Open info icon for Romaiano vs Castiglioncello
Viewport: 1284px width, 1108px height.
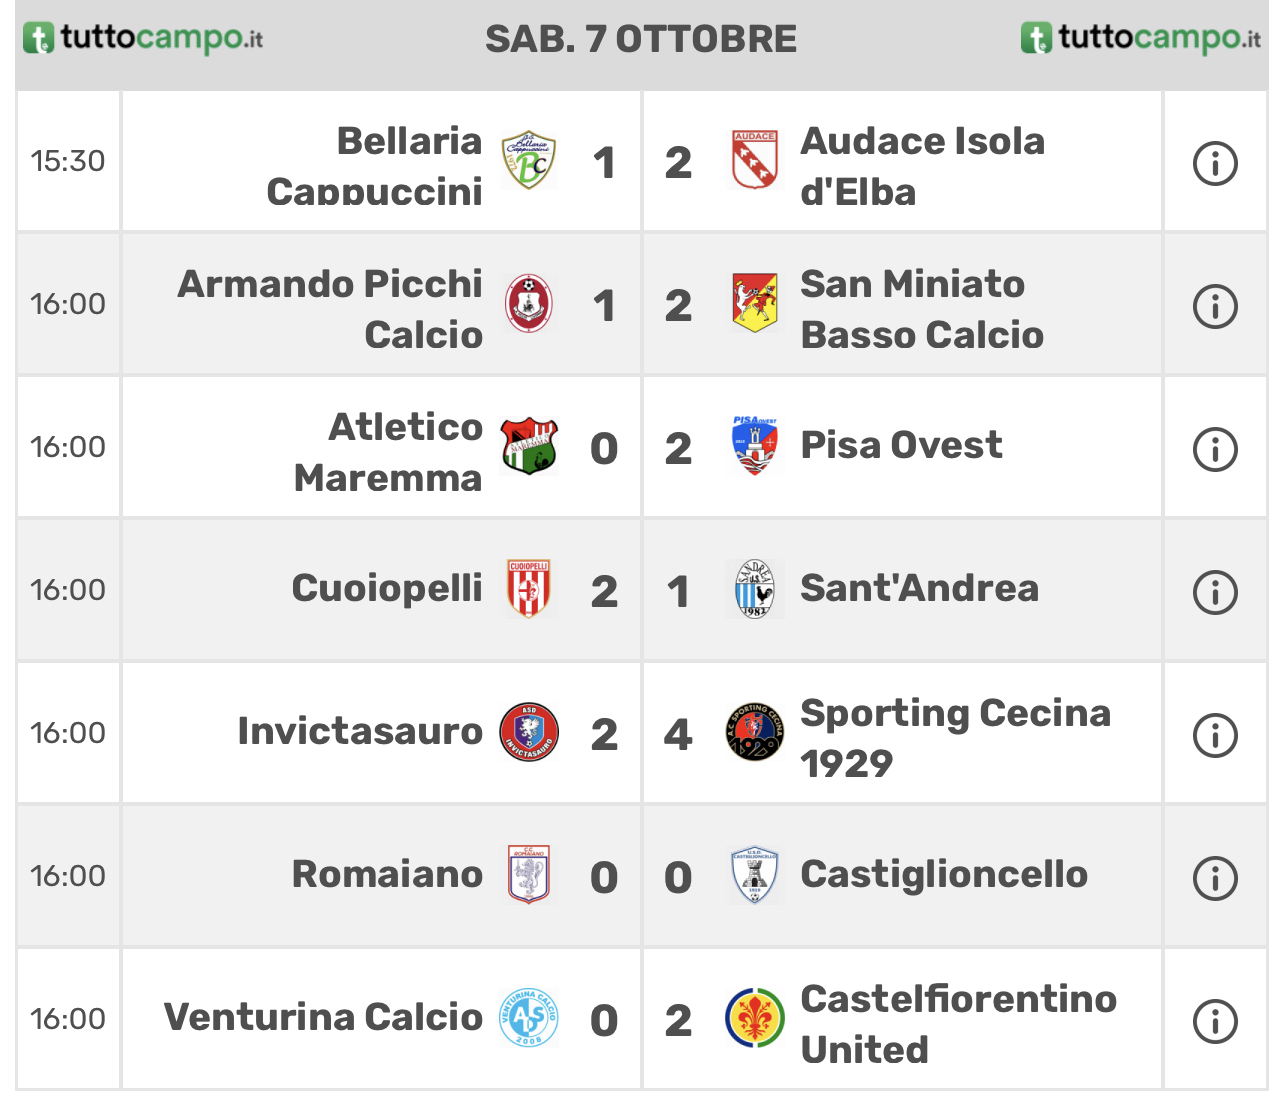[1215, 878]
